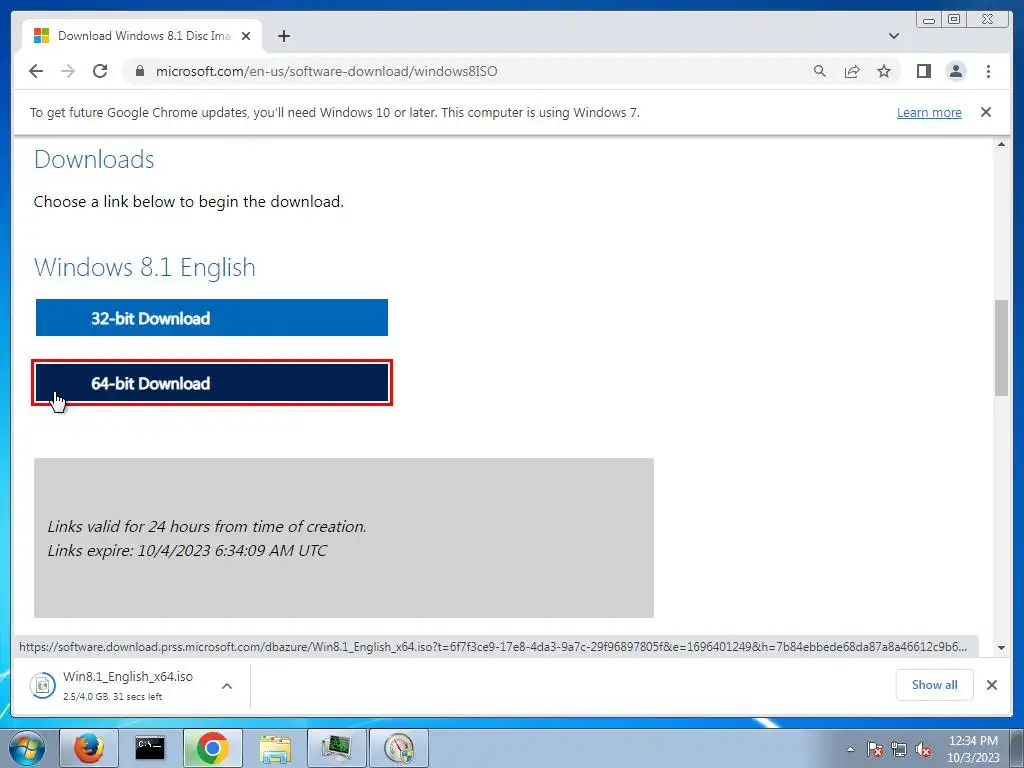Click the page scrollbar down arrow

coord(1001,648)
